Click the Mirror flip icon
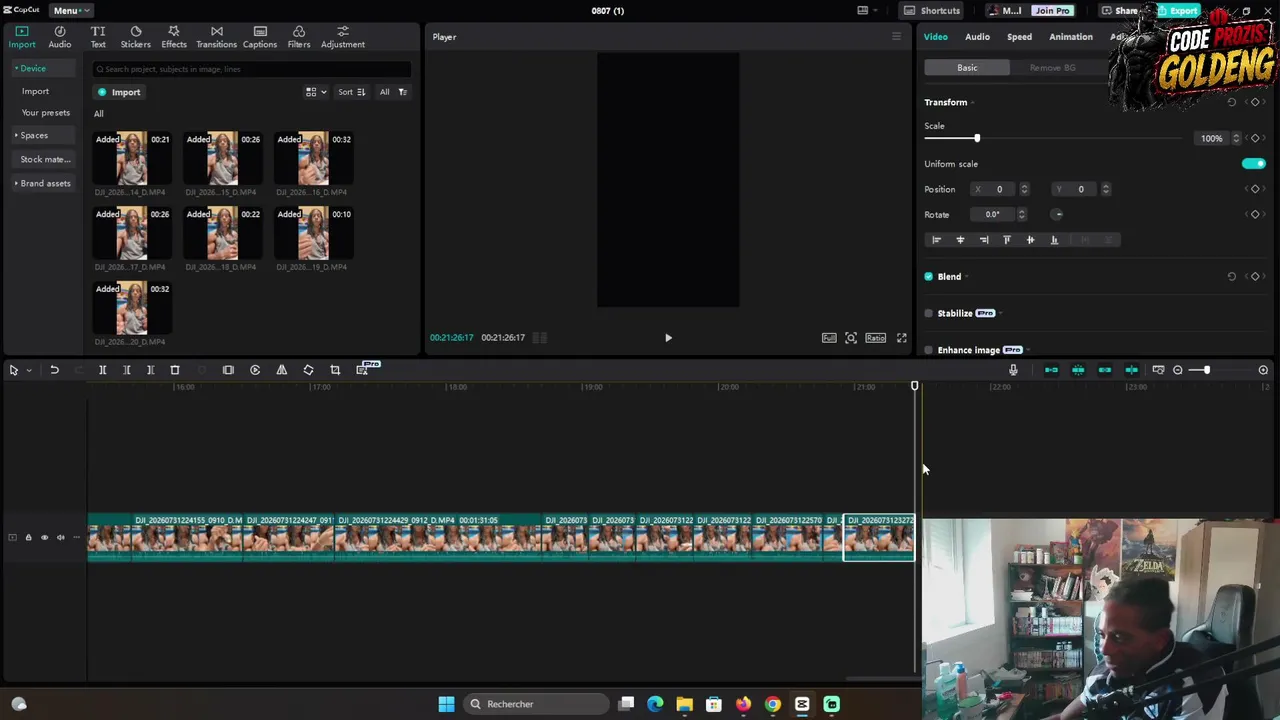 click(x=282, y=370)
